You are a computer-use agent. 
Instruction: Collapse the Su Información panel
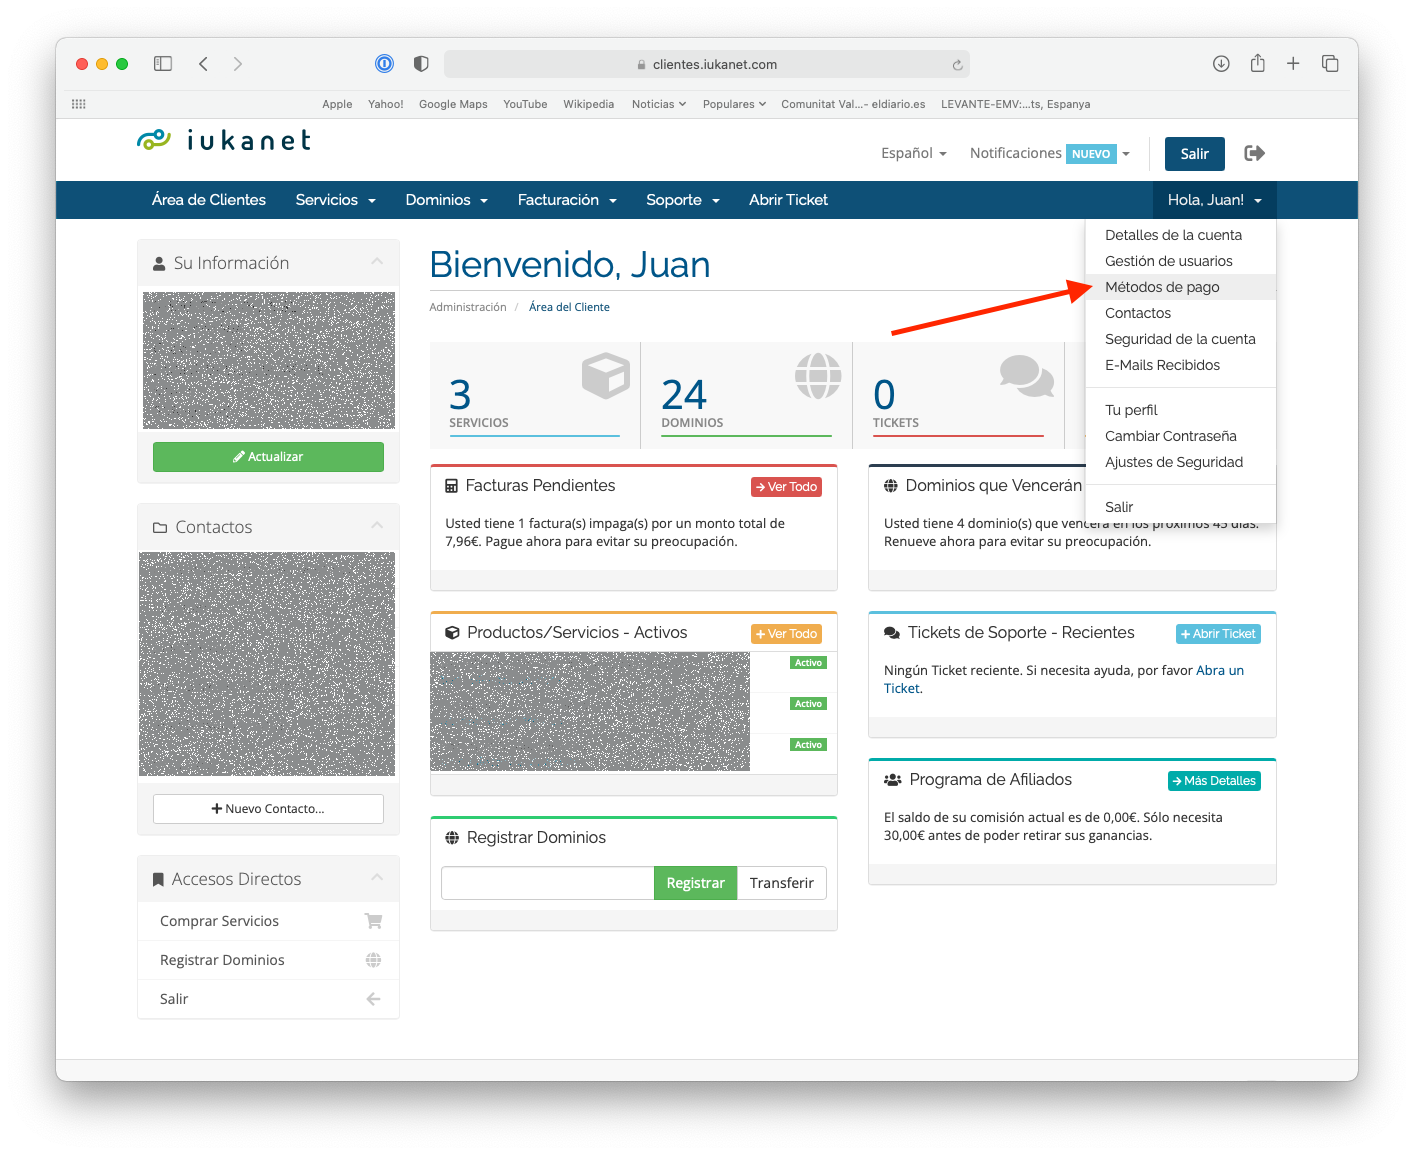point(377,262)
